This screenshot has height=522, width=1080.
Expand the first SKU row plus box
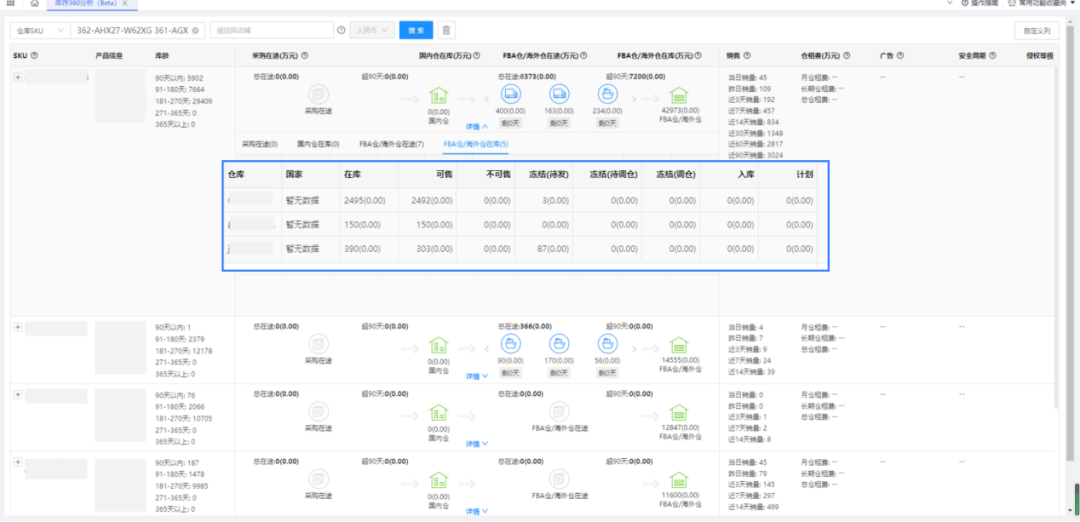click(x=18, y=77)
